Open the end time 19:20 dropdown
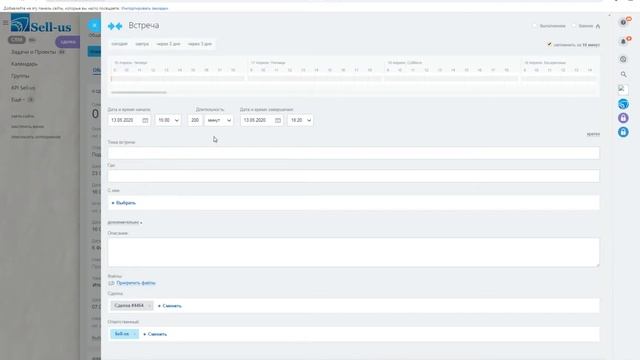This screenshot has height=360, width=640. 300,120
